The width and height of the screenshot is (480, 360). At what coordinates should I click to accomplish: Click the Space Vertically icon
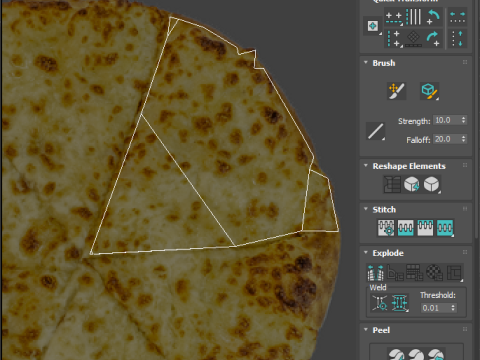pyautogui.click(x=457, y=39)
